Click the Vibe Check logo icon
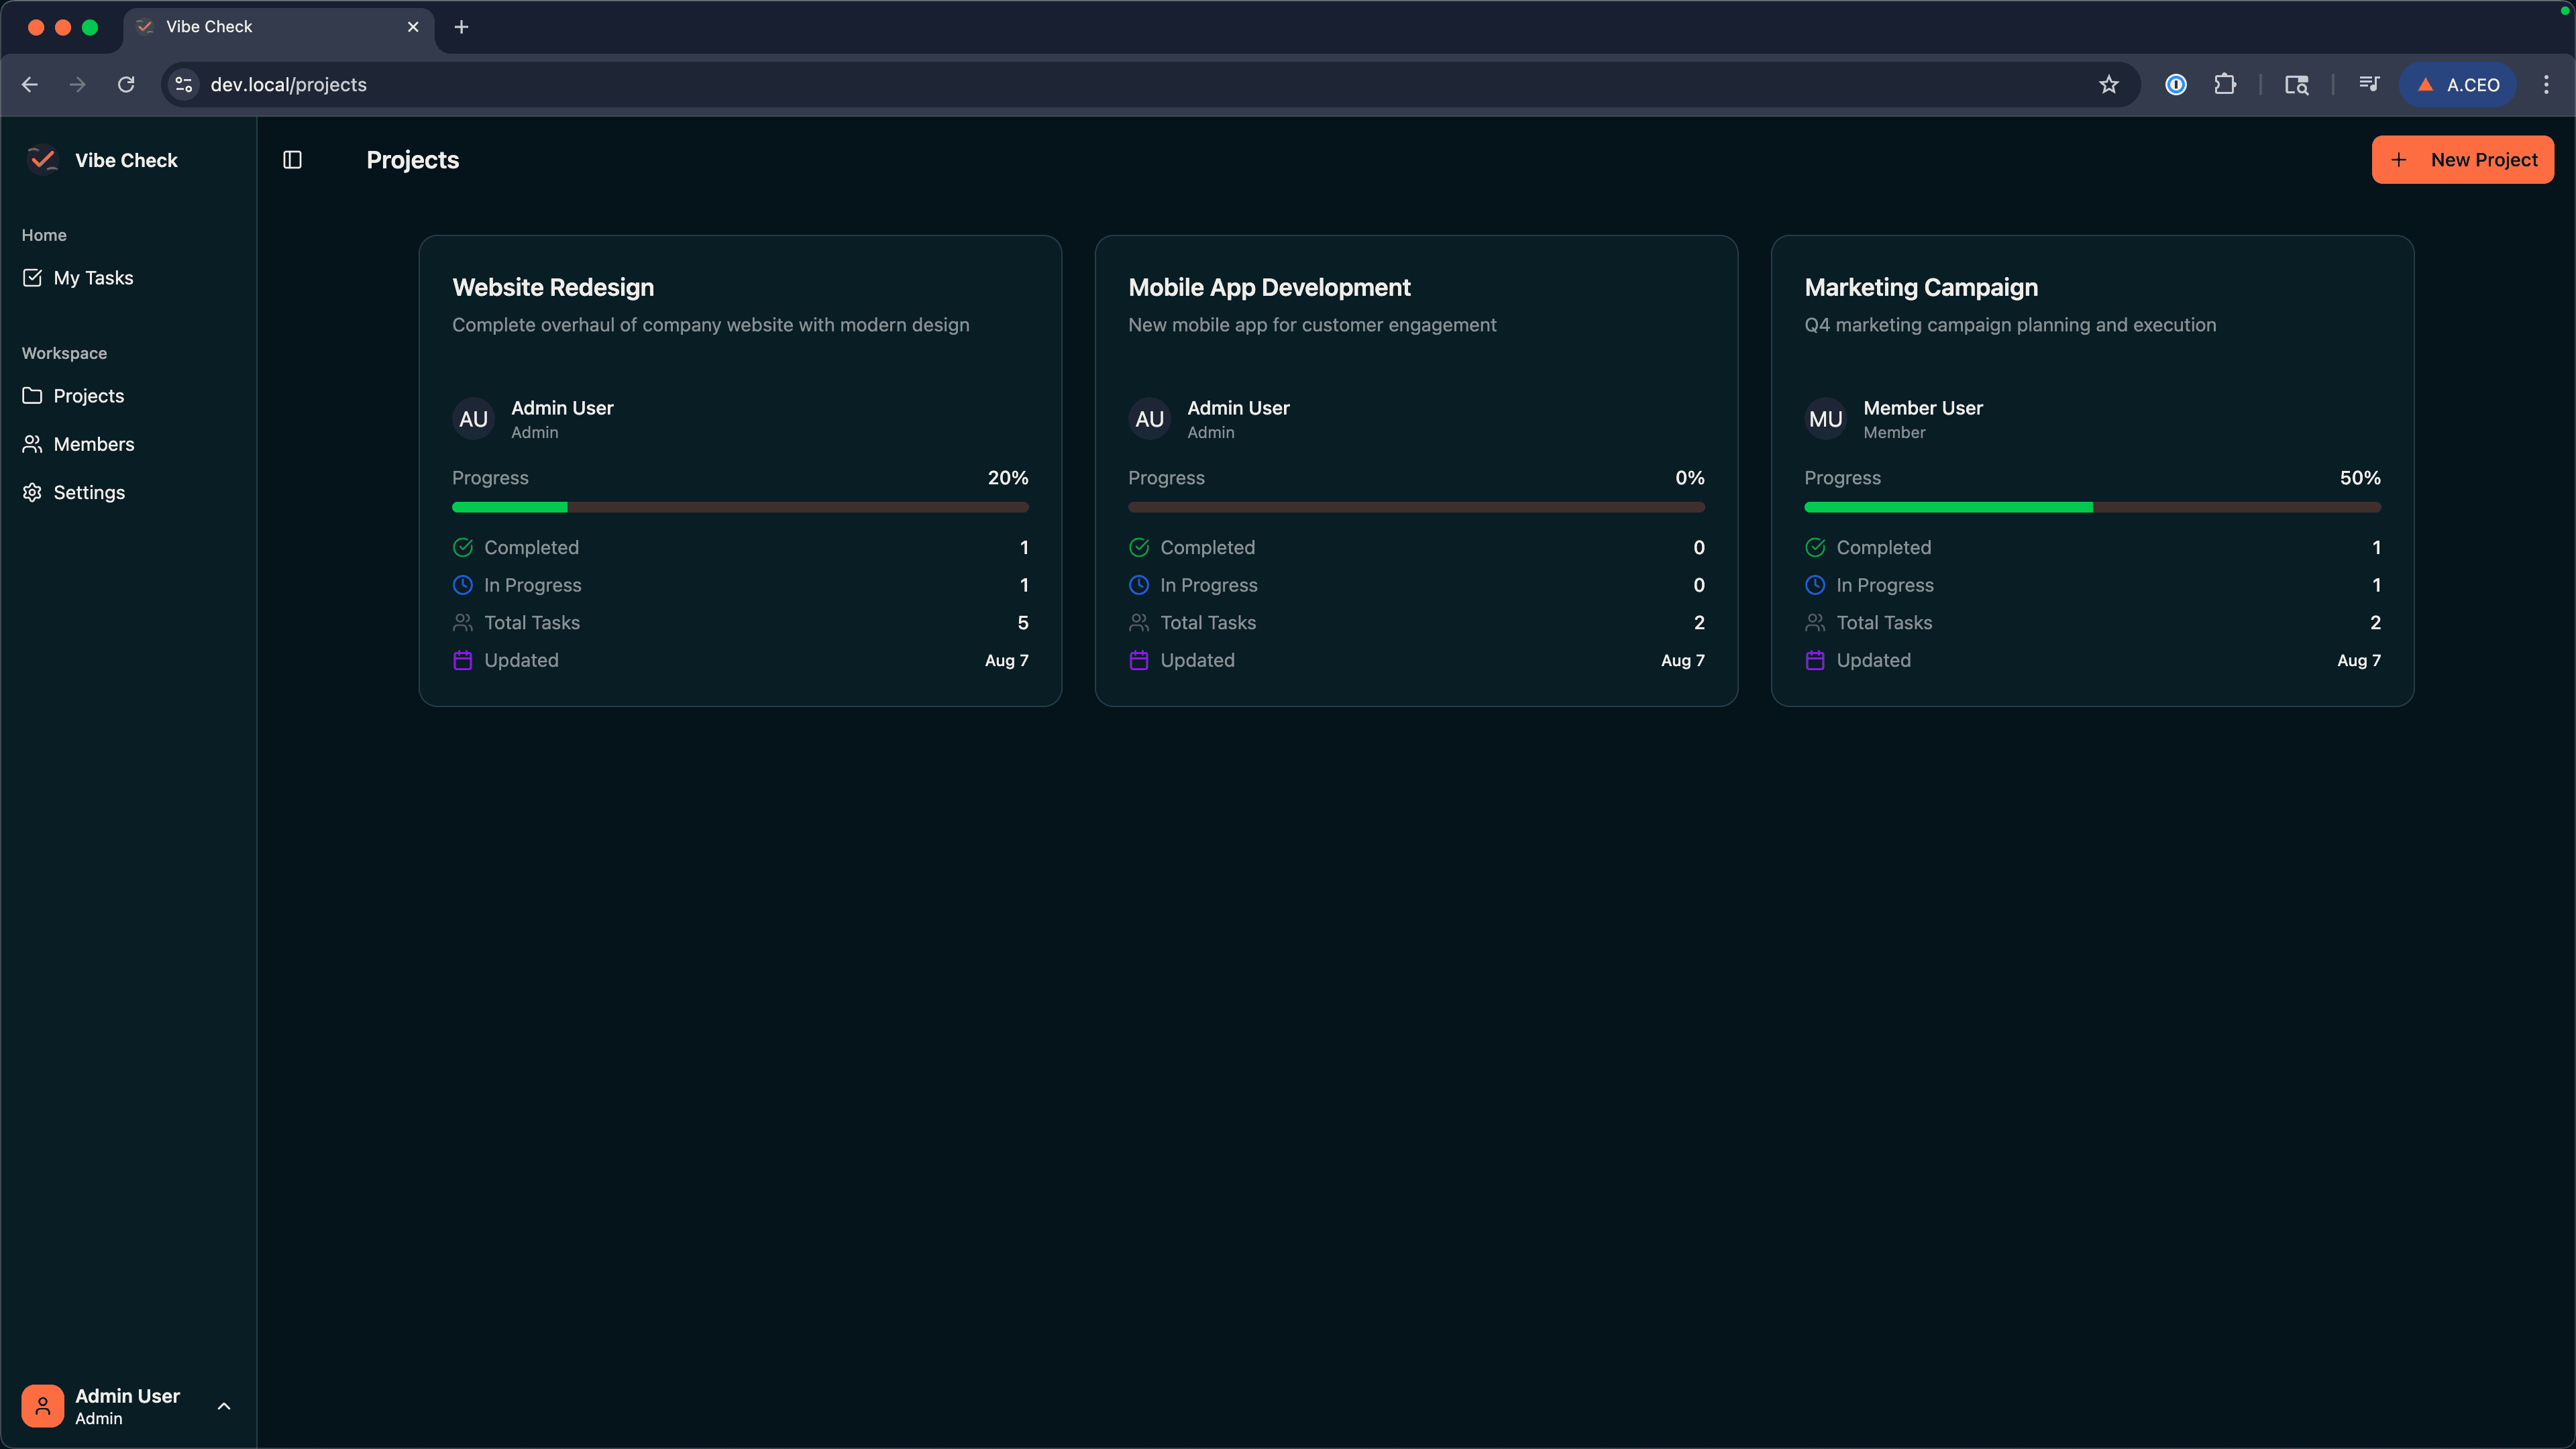This screenshot has width=2576, height=1449. pyautogui.click(x=42, y=160)
